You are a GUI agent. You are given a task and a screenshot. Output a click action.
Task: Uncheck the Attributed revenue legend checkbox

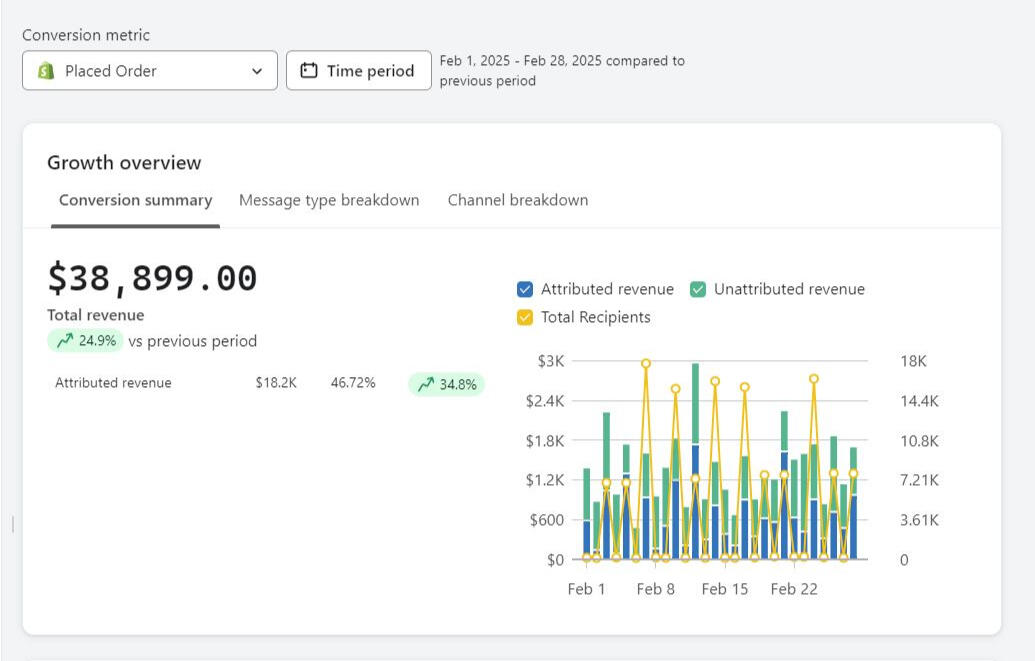(x=525, y=289)
